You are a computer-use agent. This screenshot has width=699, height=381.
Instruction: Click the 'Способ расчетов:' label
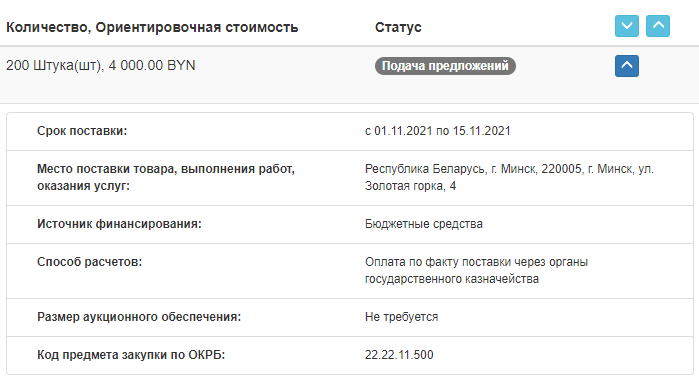(89, 262)
